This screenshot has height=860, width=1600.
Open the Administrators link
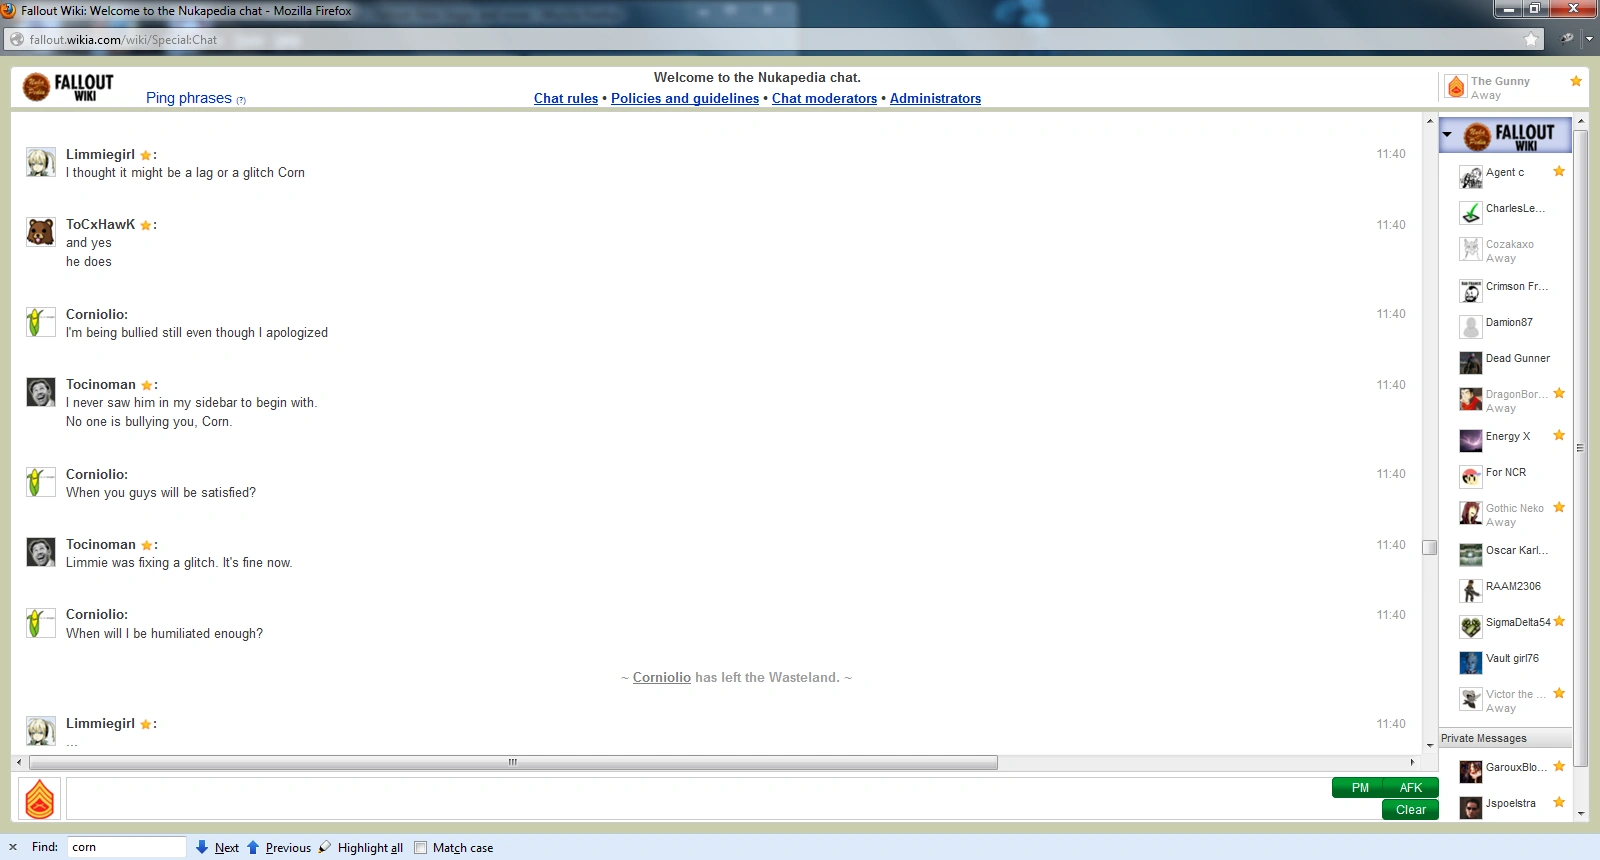[x=935, y=98]
